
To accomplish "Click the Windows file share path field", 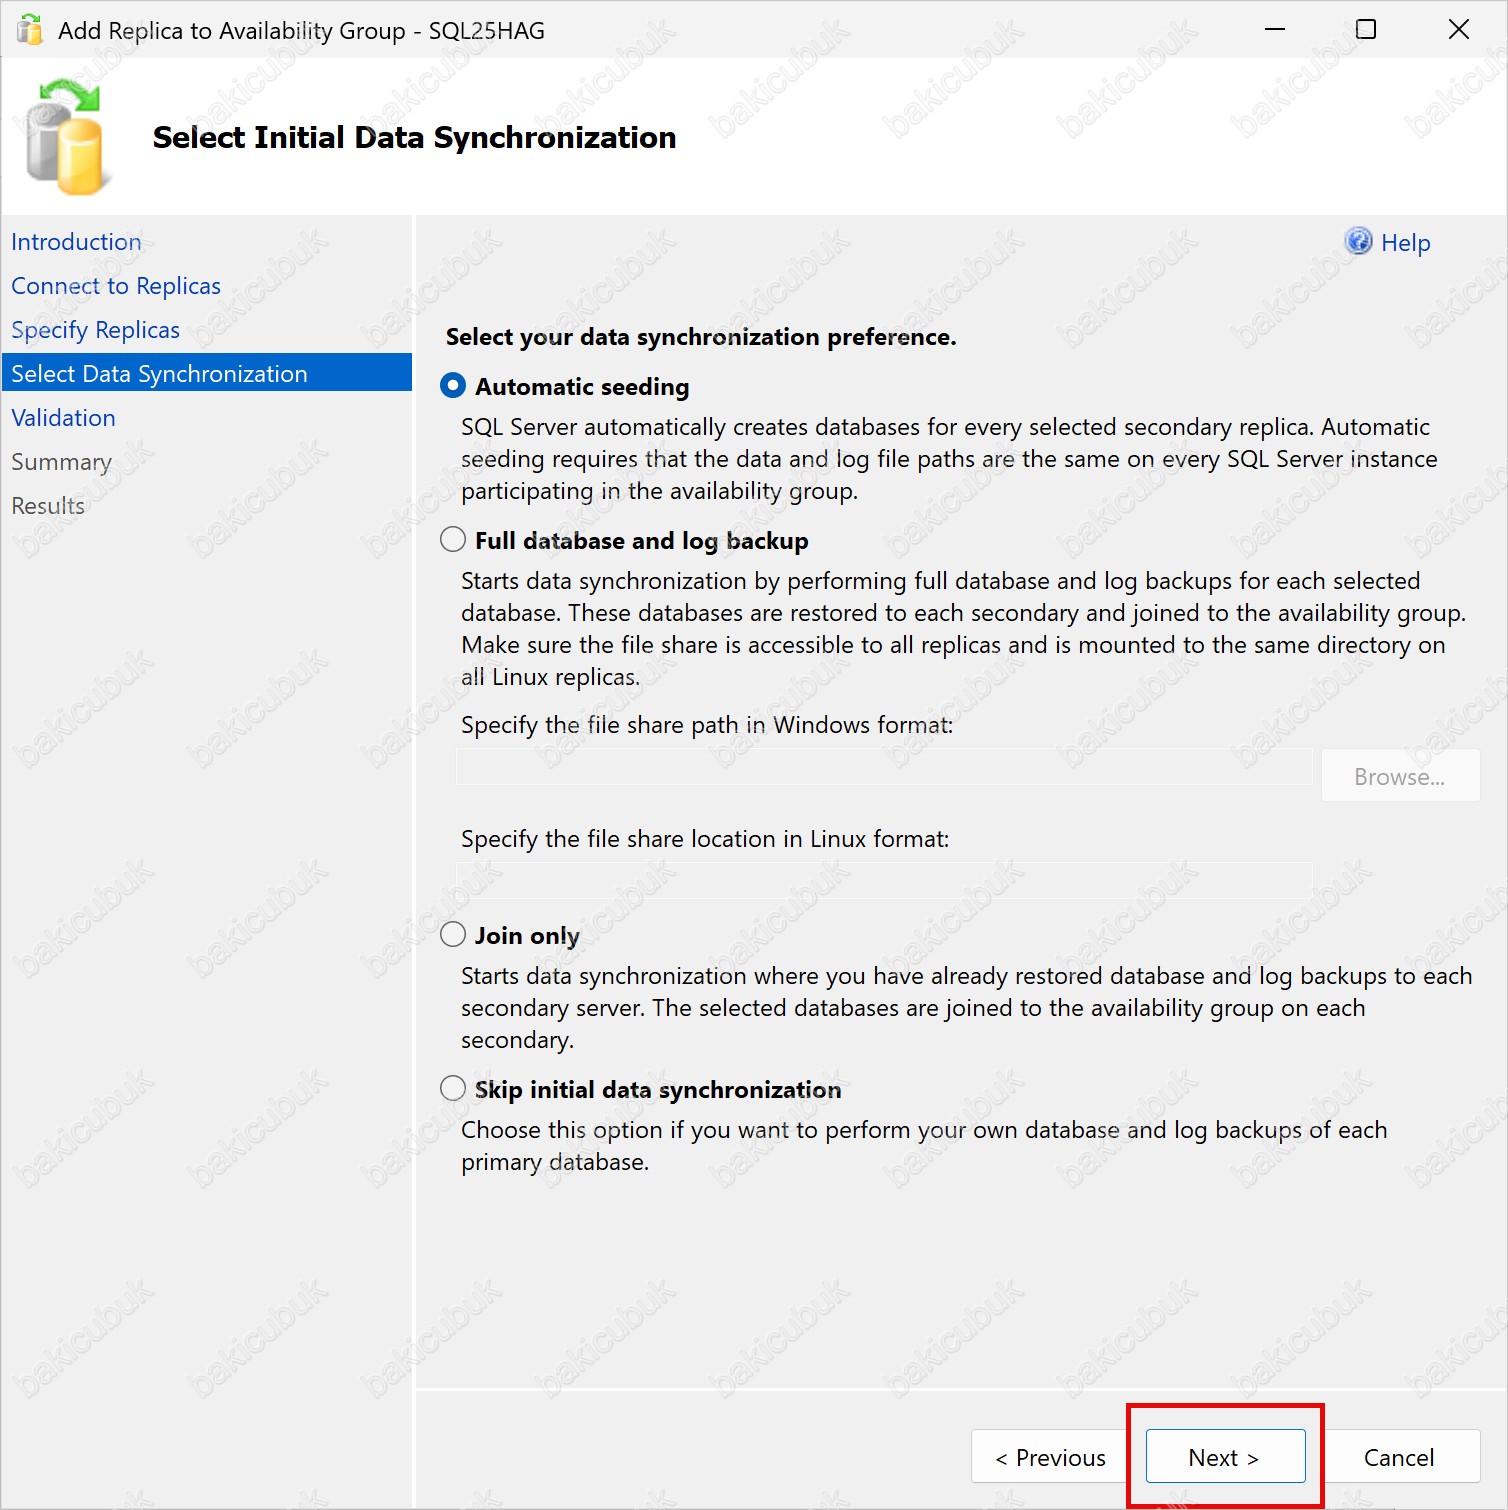I will pyautogui.click(x=884, y=768).
